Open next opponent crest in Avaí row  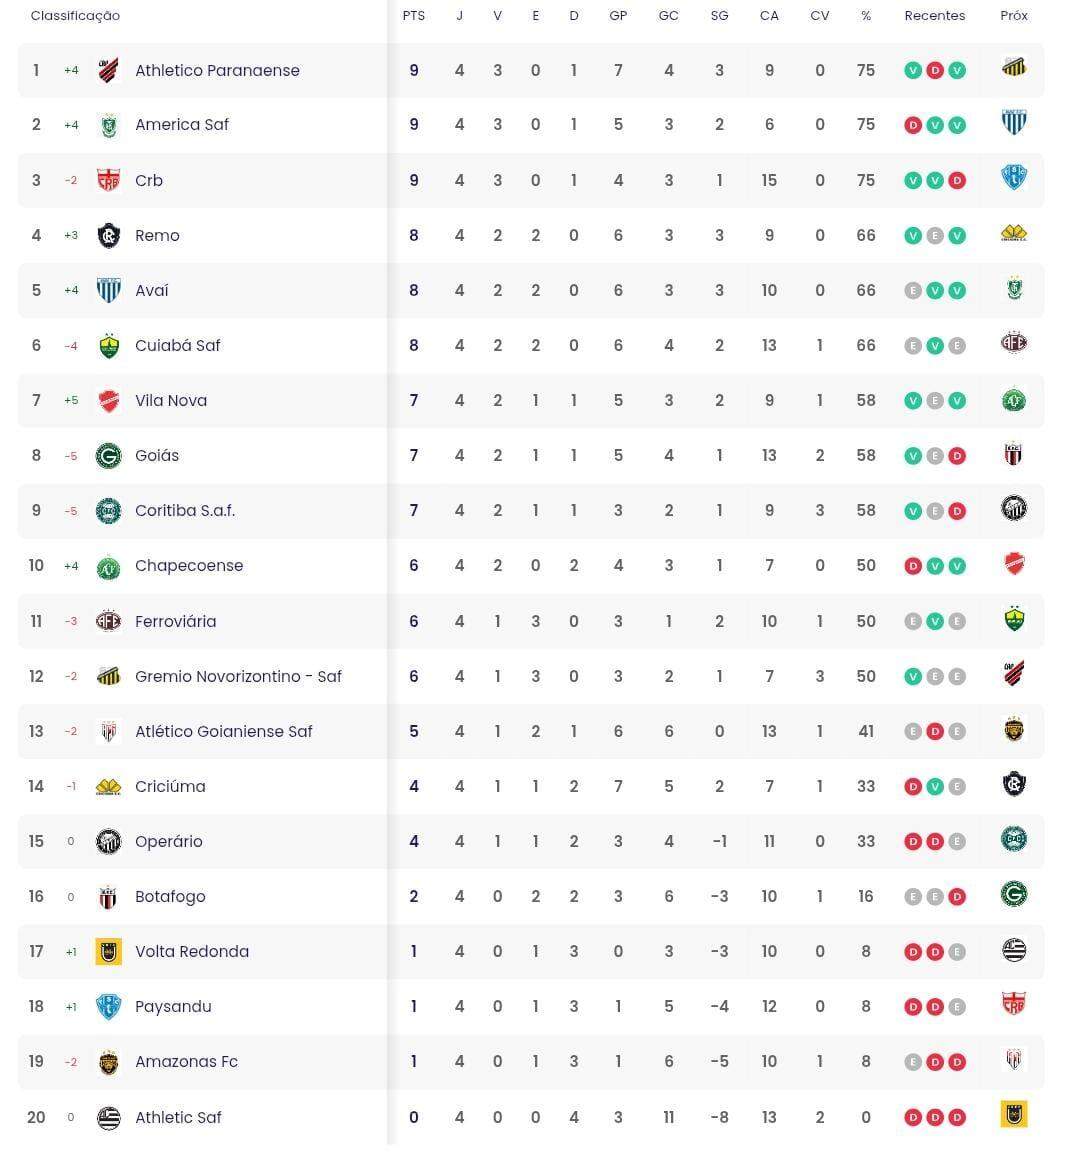tap(1014, 290)
